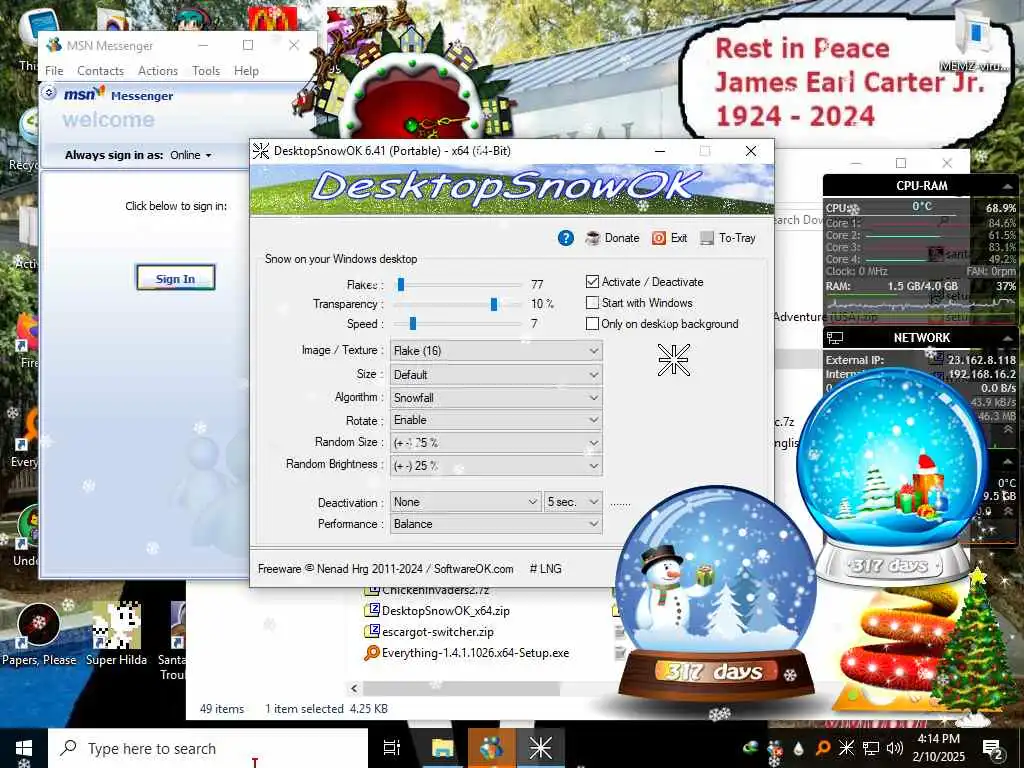Collapse the CPU-RAM gadget header arrow
The height and width of the screenshot is (768, 1024).
[x=1008, y=187]
